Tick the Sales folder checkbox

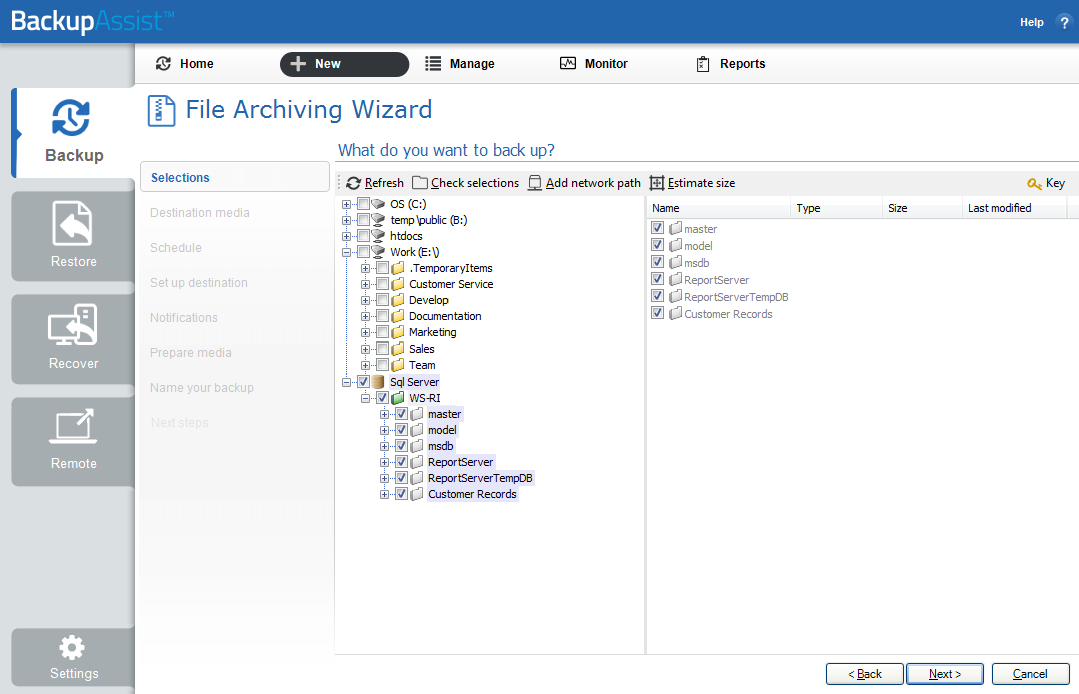383,349
